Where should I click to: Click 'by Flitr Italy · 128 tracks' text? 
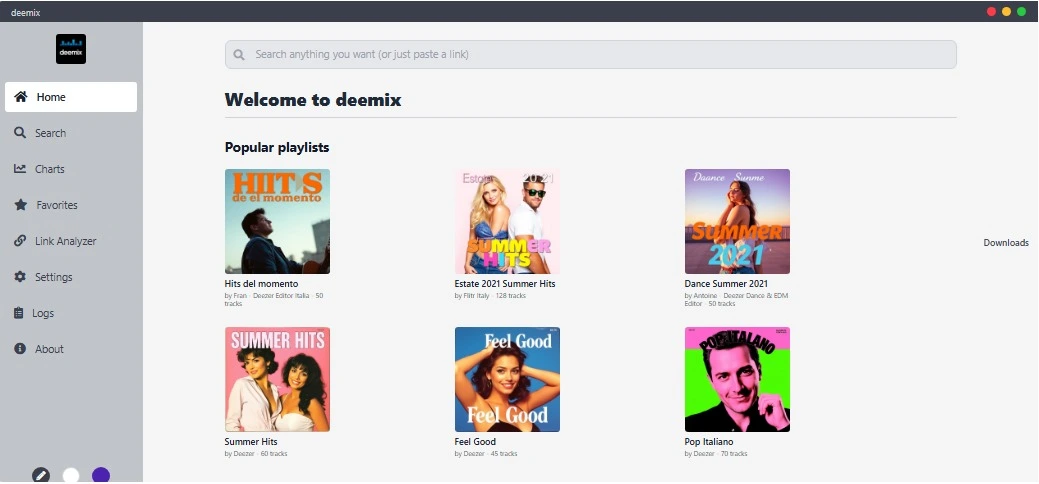click(490, 296)
